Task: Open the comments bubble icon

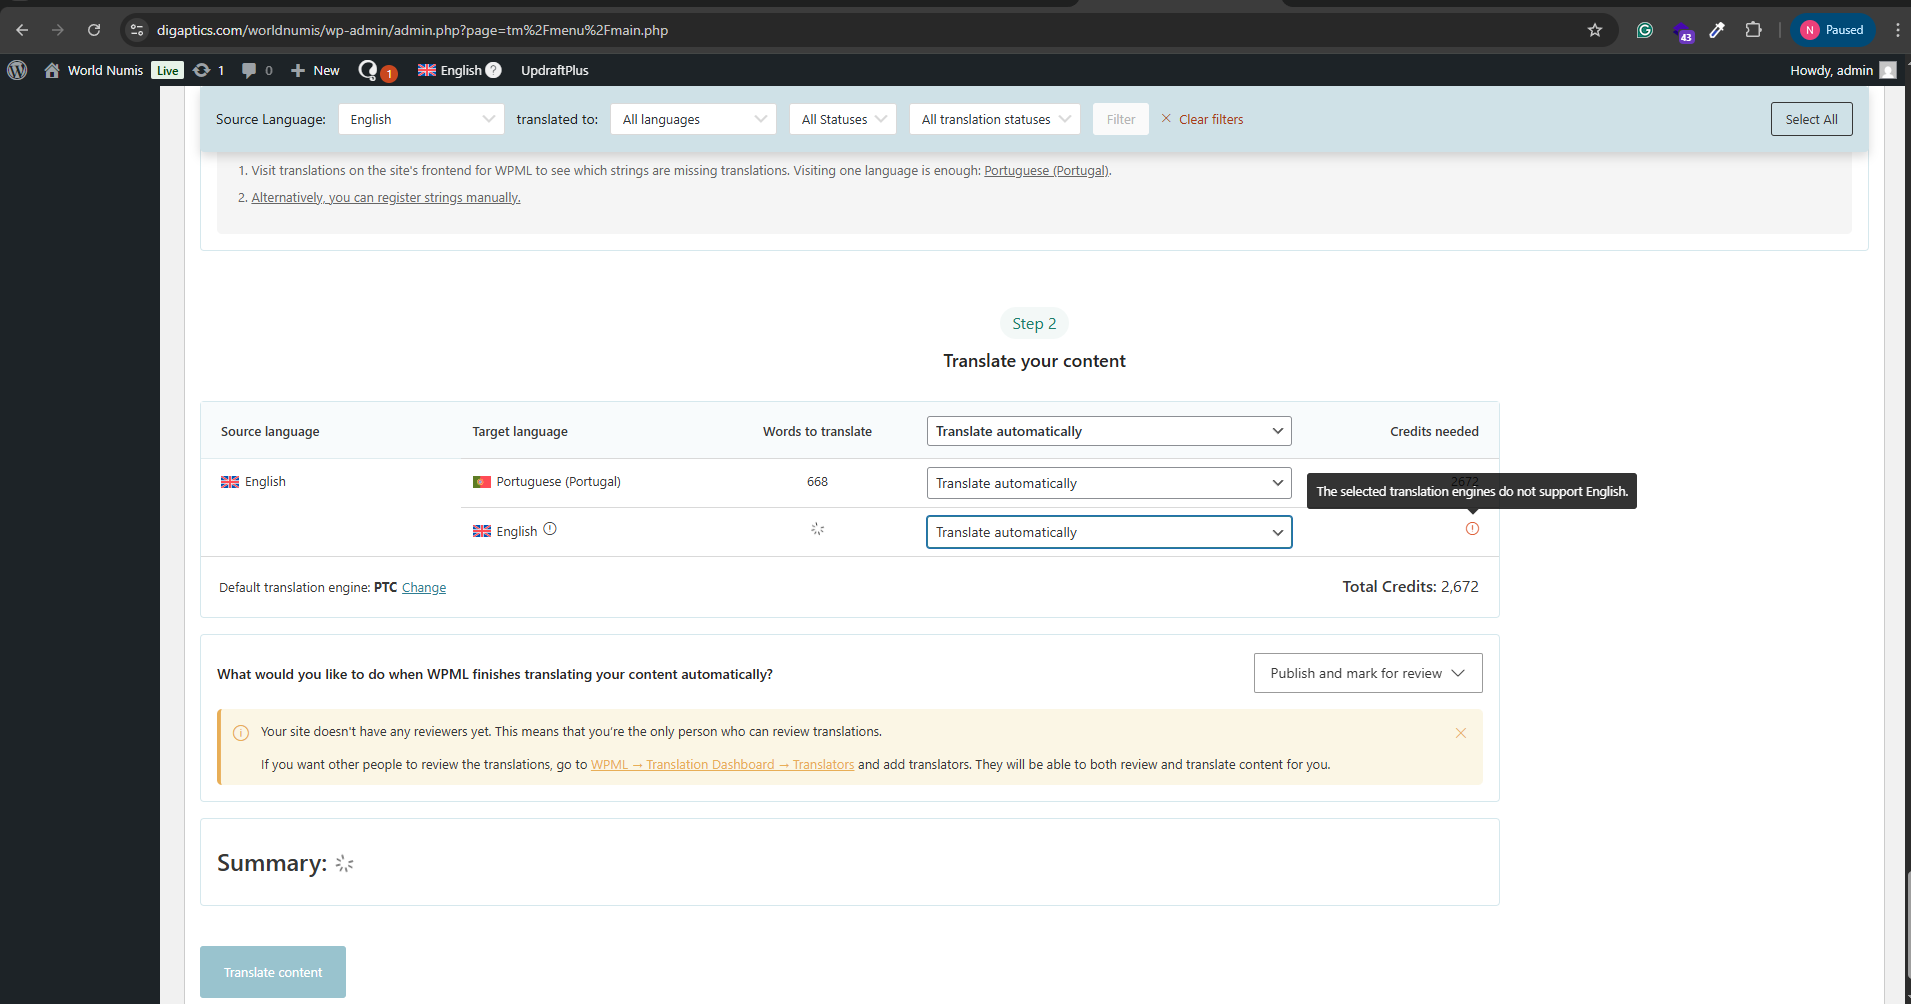Action: coord(249,70)
